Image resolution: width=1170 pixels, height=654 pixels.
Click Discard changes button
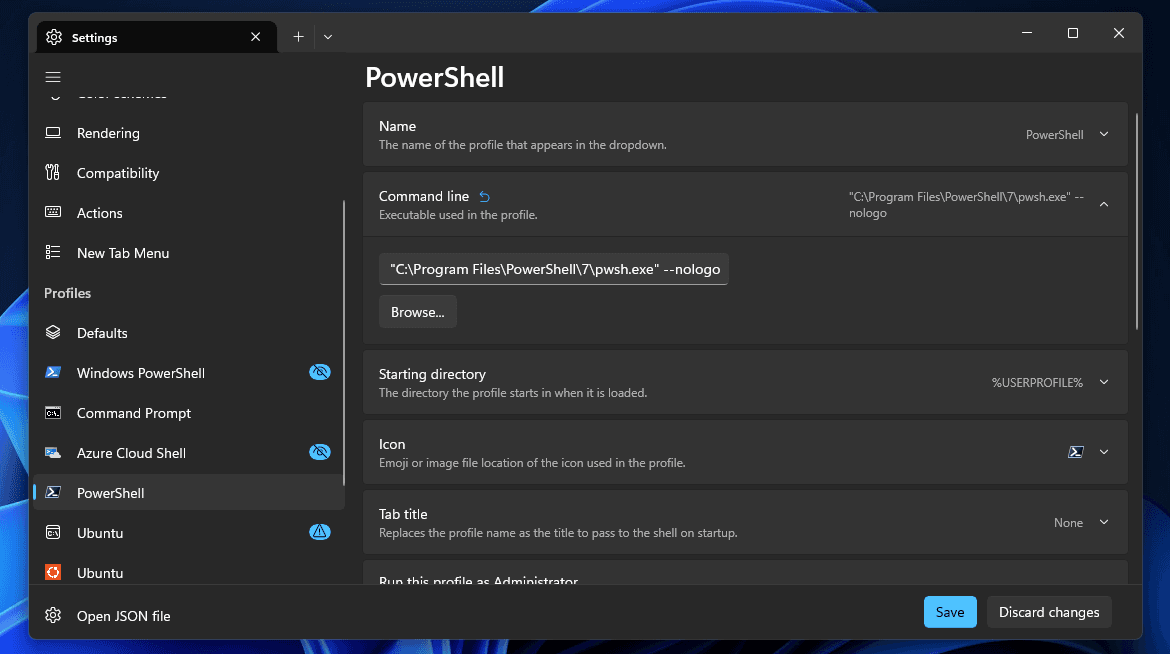coord(1049,611)
